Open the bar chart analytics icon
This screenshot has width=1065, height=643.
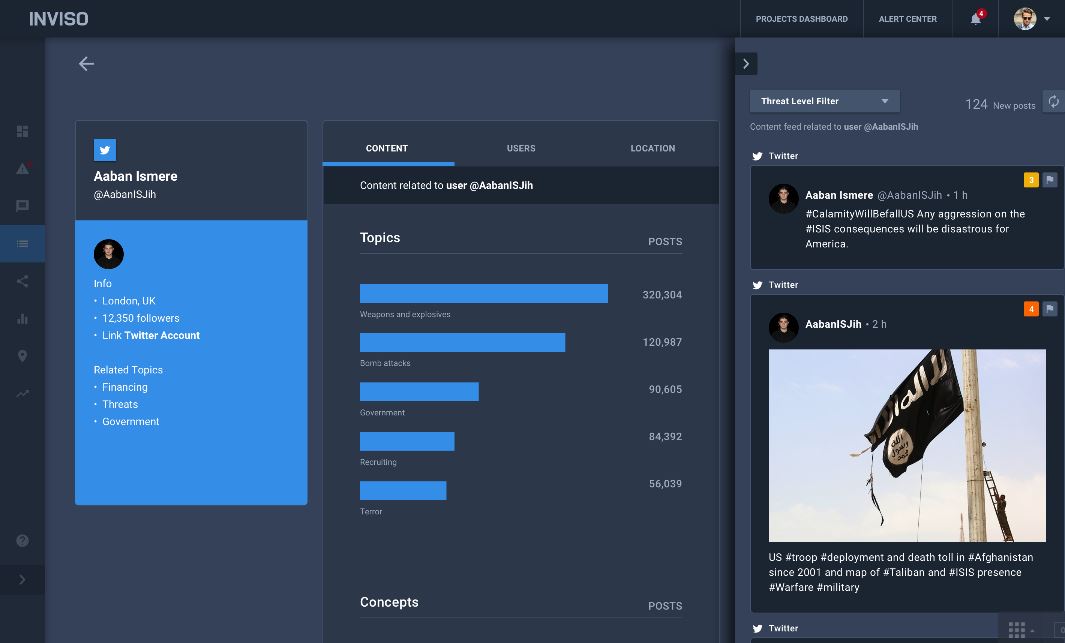pyautogui.click(x=22, y=319)
